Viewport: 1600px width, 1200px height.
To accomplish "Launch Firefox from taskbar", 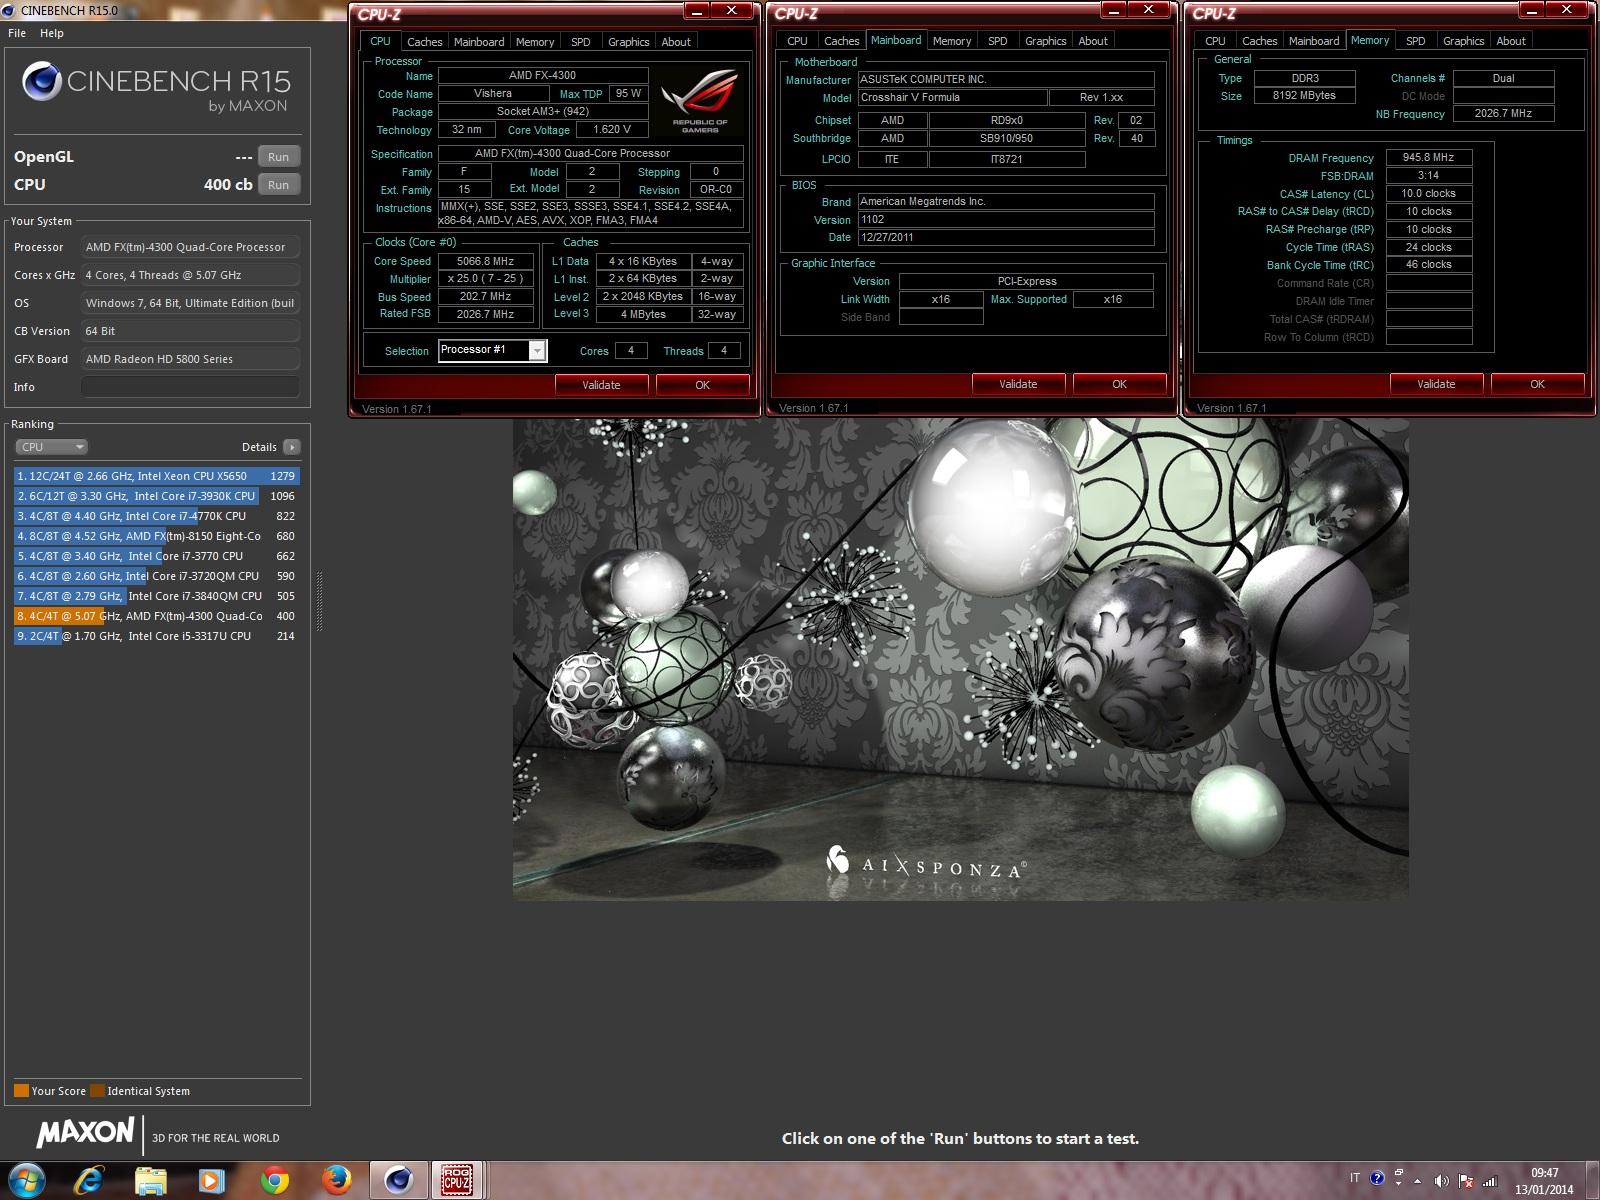I will [336, 1181].
